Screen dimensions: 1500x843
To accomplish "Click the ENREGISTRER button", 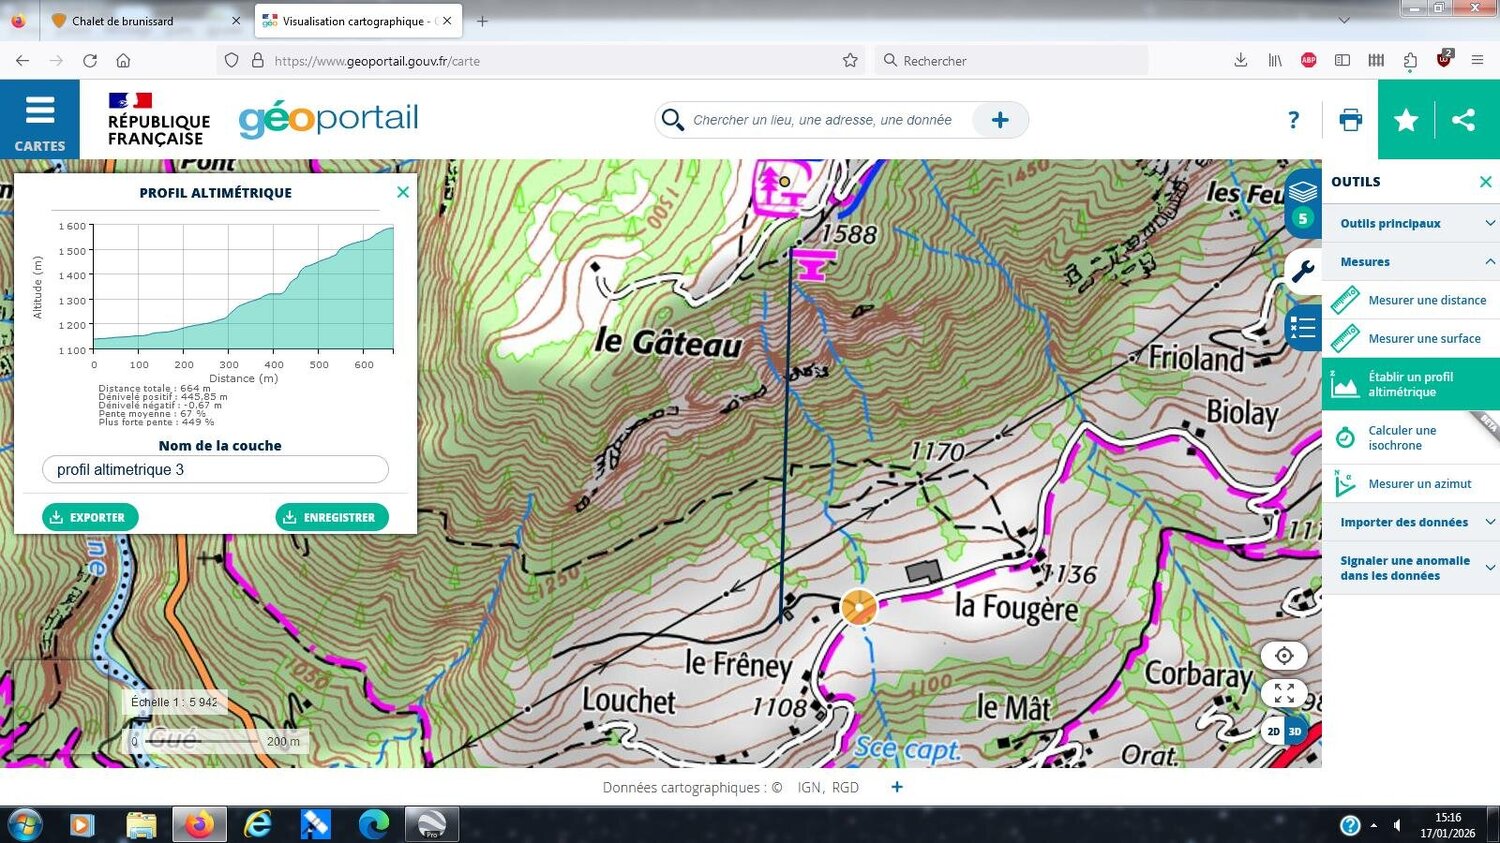I will (332, 517).
